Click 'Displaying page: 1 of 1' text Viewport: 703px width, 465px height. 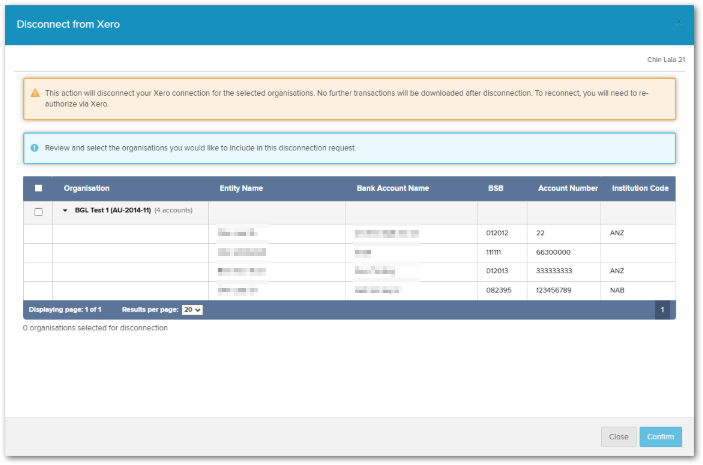pyautogui.click(x=65, y=310)
